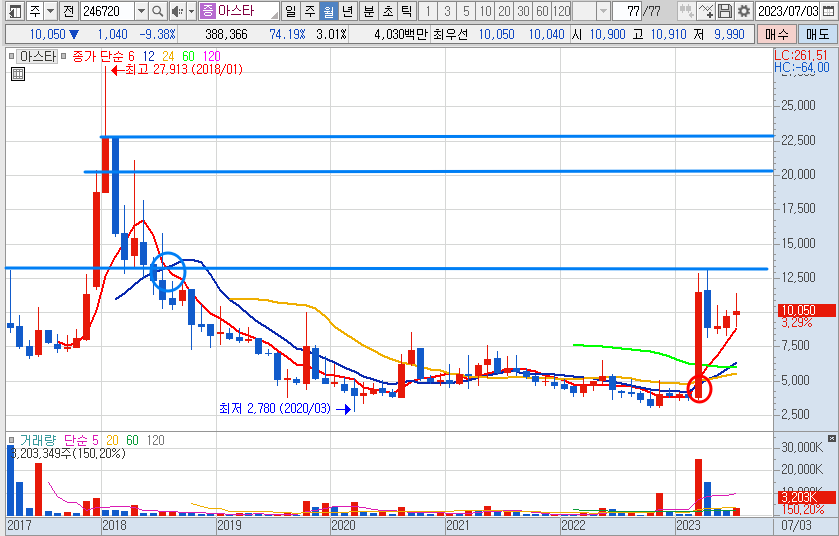Select interval 1 button
The image size is (839, 536).
[x=428, y=11]
